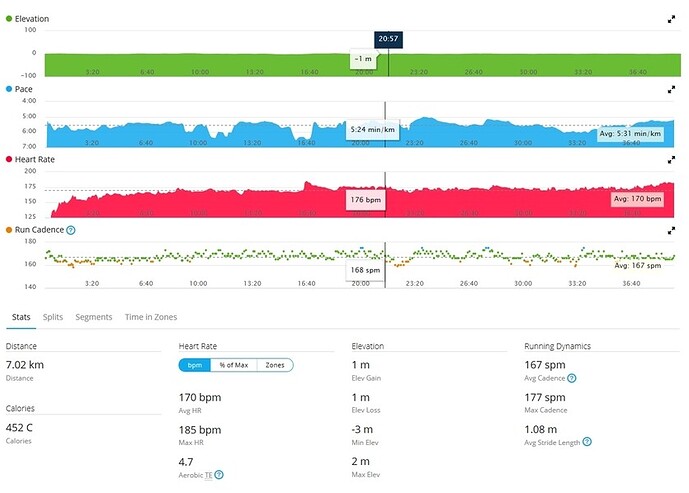
Task: Expand the Run Cadence chart to full screen
Action: tap(670, 229)
